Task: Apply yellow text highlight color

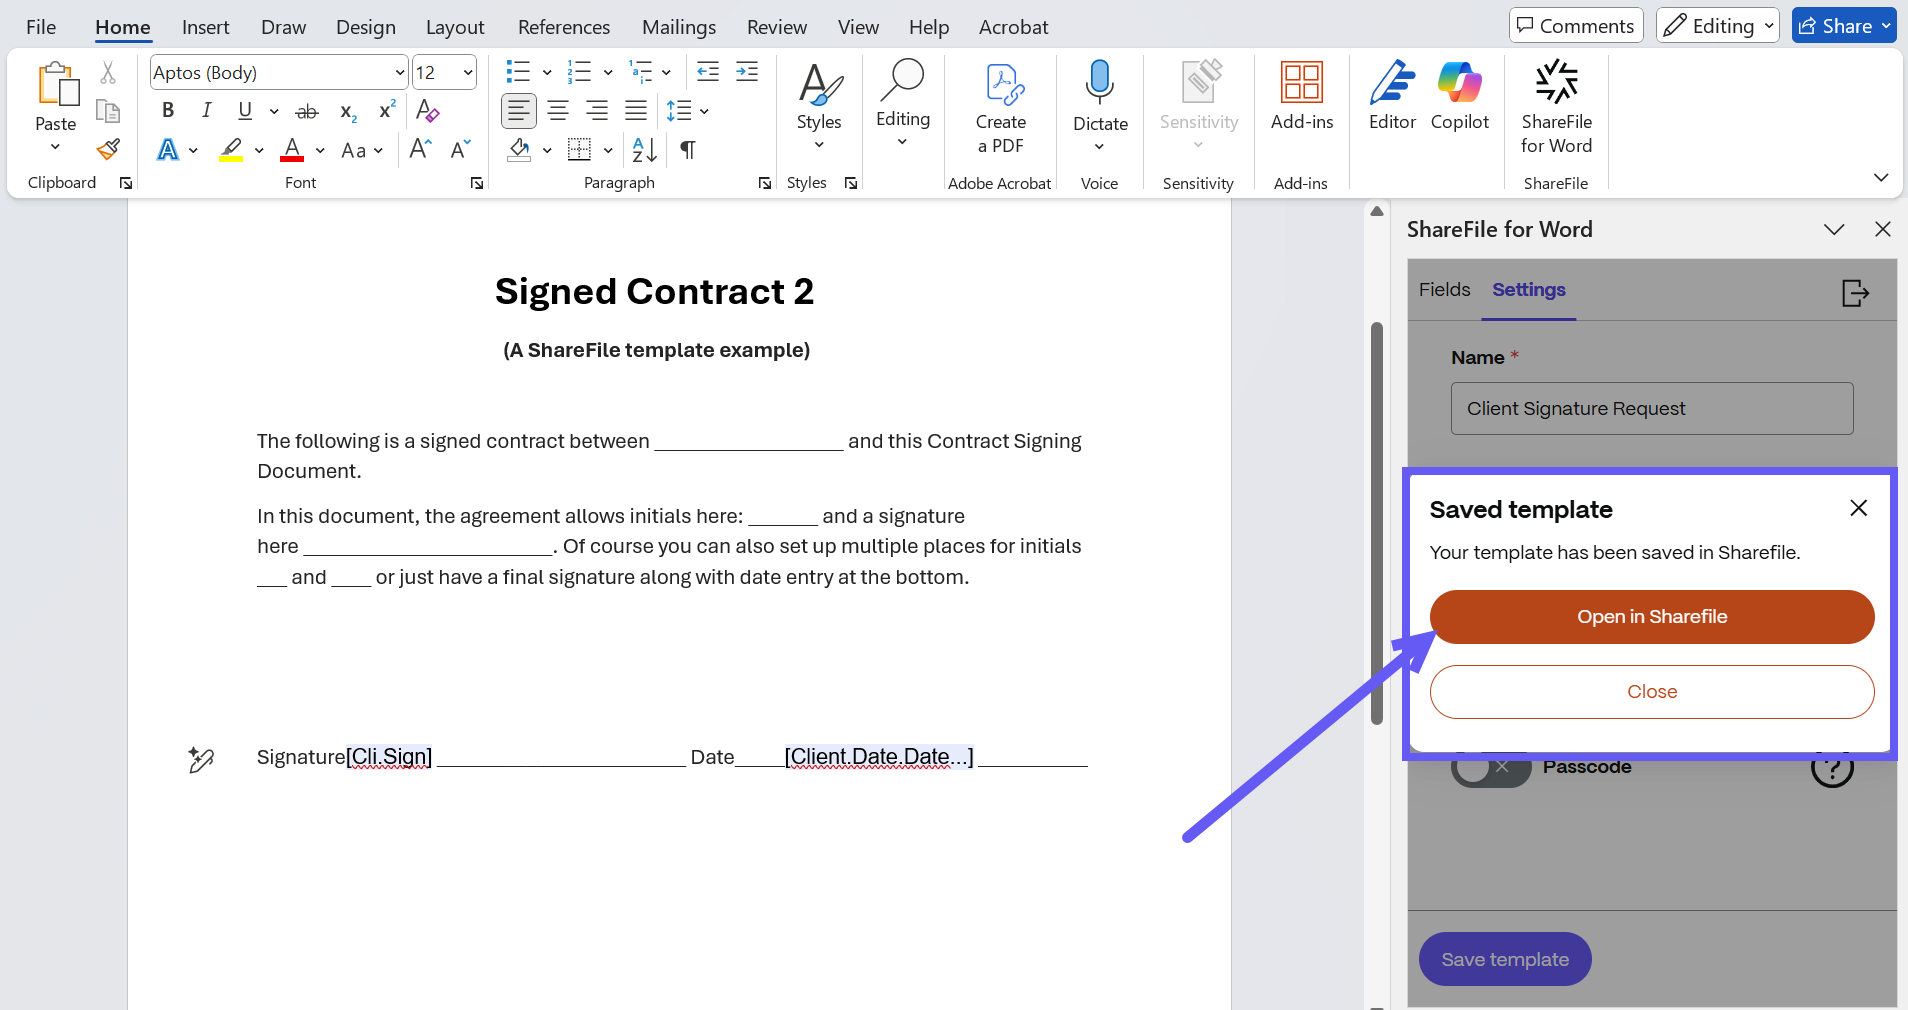Action: click(x=232, y=150)
